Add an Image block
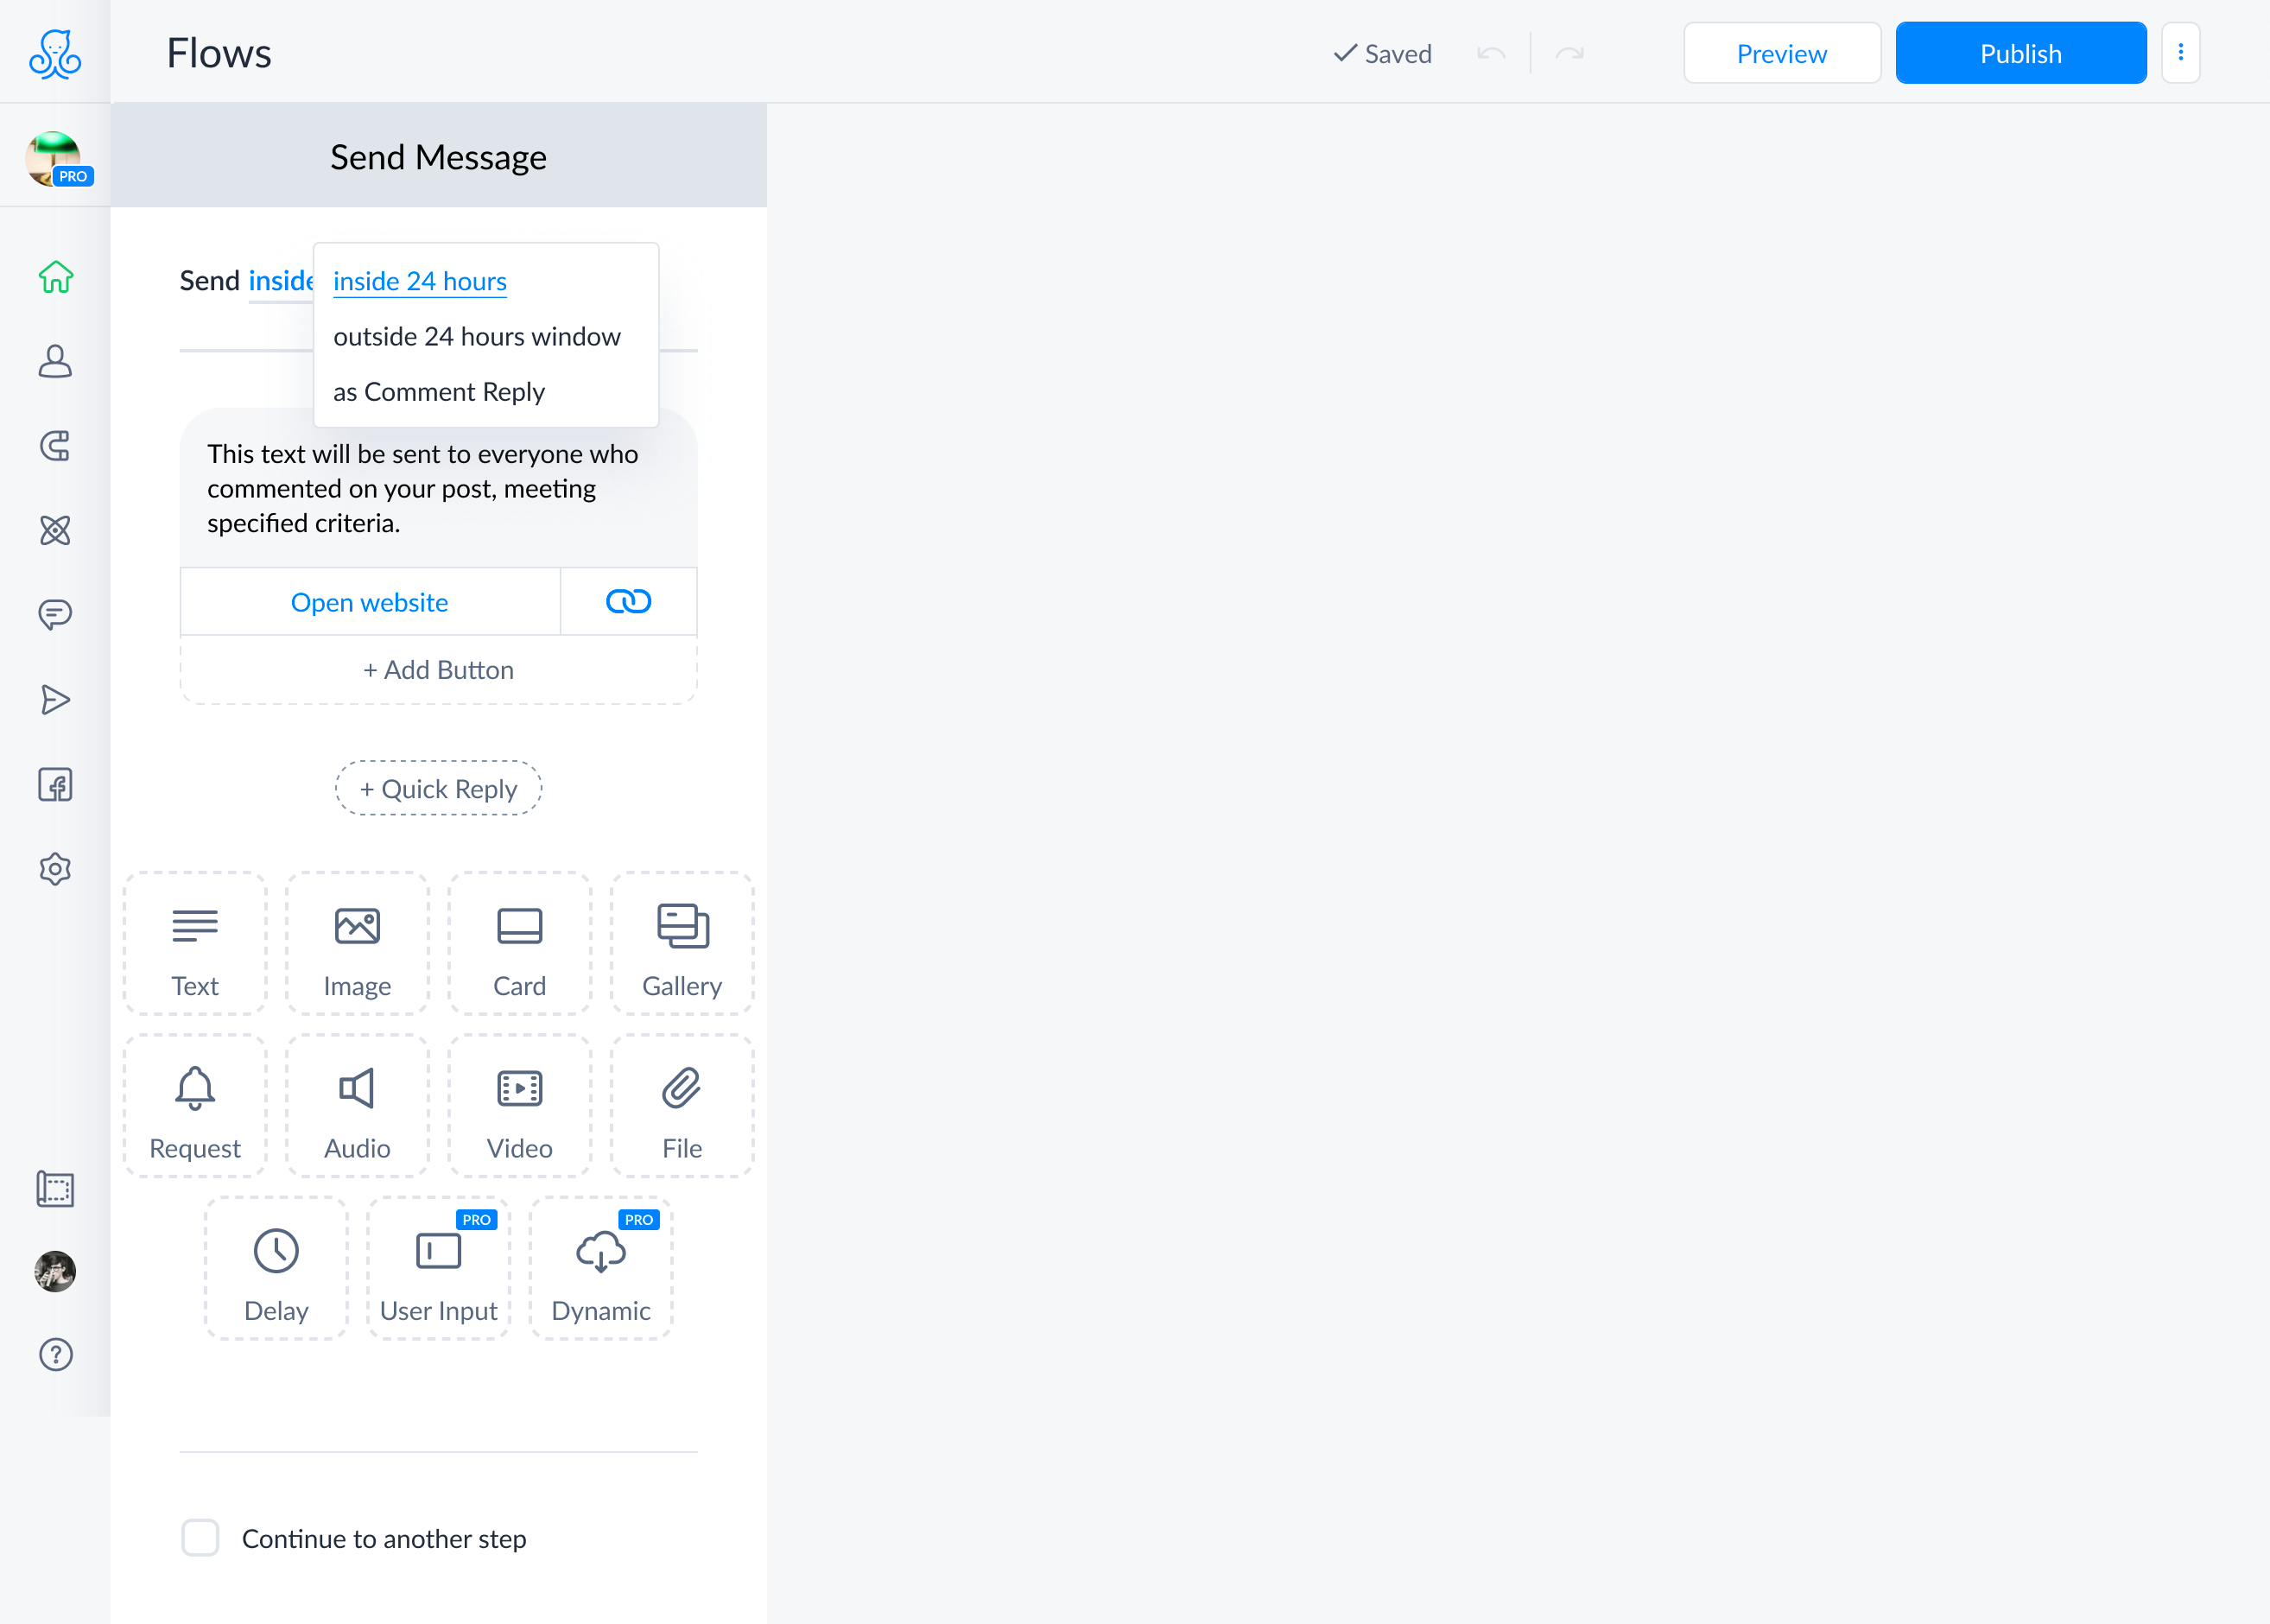The image size is (2270, 1624). 357,944
